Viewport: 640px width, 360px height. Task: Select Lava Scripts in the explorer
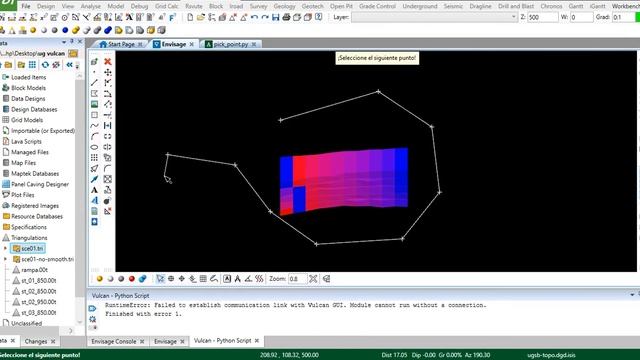[26, 141]
